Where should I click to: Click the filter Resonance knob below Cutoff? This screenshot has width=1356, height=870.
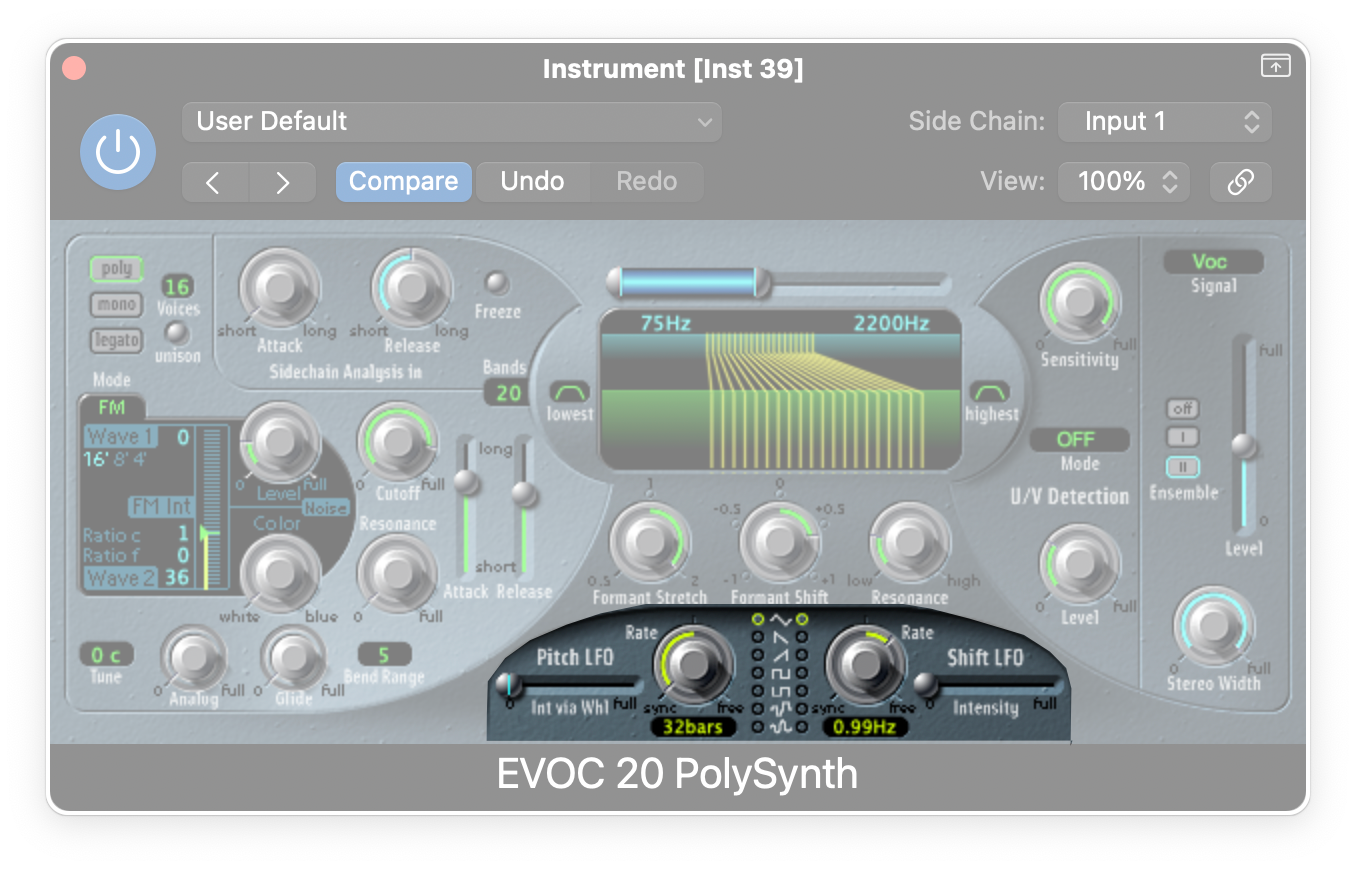point(397,573)
